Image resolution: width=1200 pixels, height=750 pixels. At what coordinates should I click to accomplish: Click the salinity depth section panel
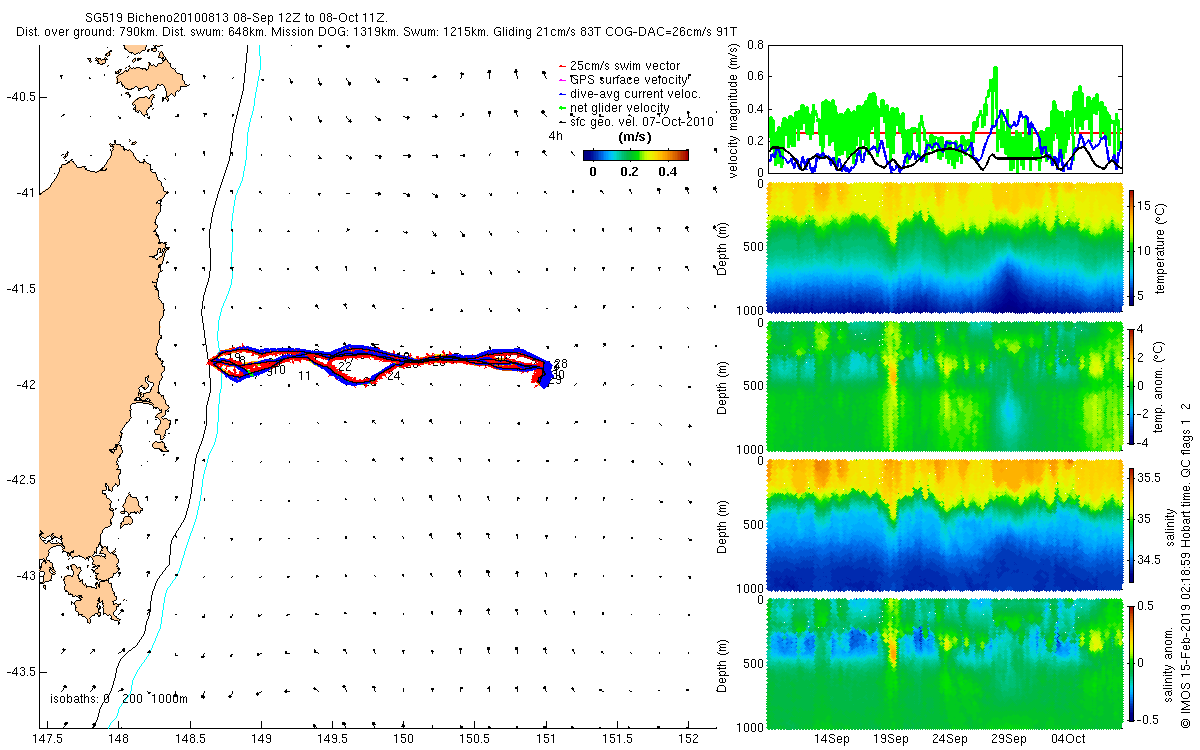pyautogui.click(x=945, y=524)
